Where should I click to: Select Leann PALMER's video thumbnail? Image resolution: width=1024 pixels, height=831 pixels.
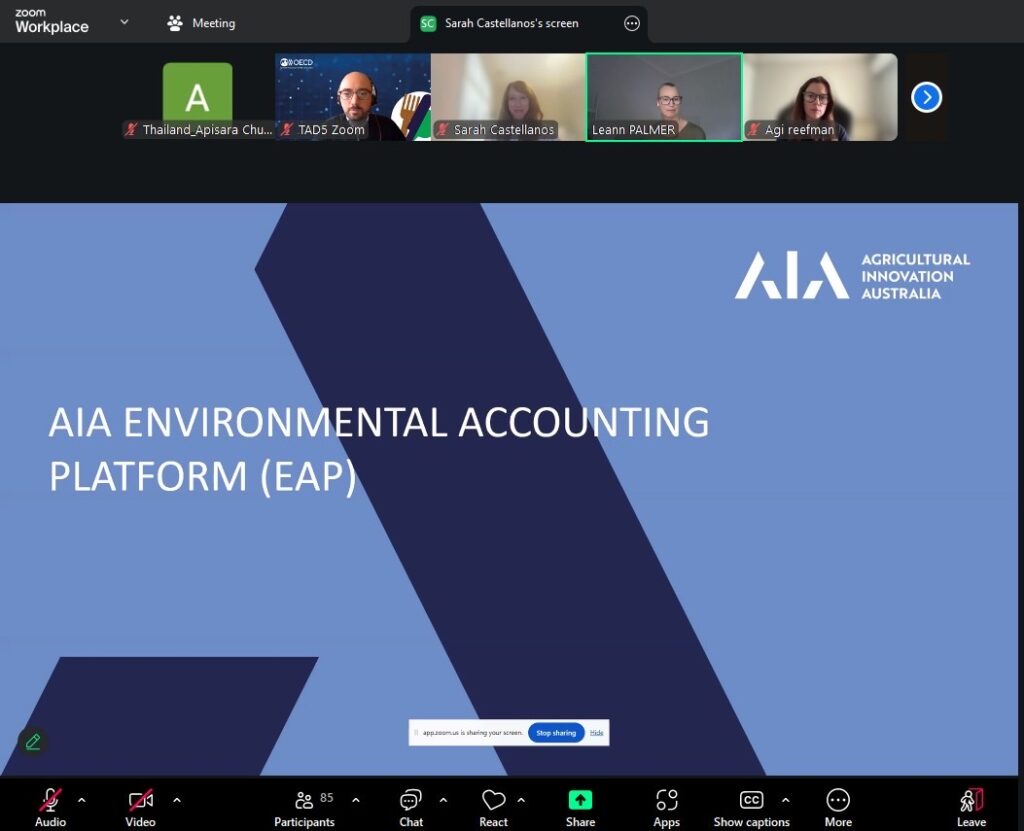point(664,97)
